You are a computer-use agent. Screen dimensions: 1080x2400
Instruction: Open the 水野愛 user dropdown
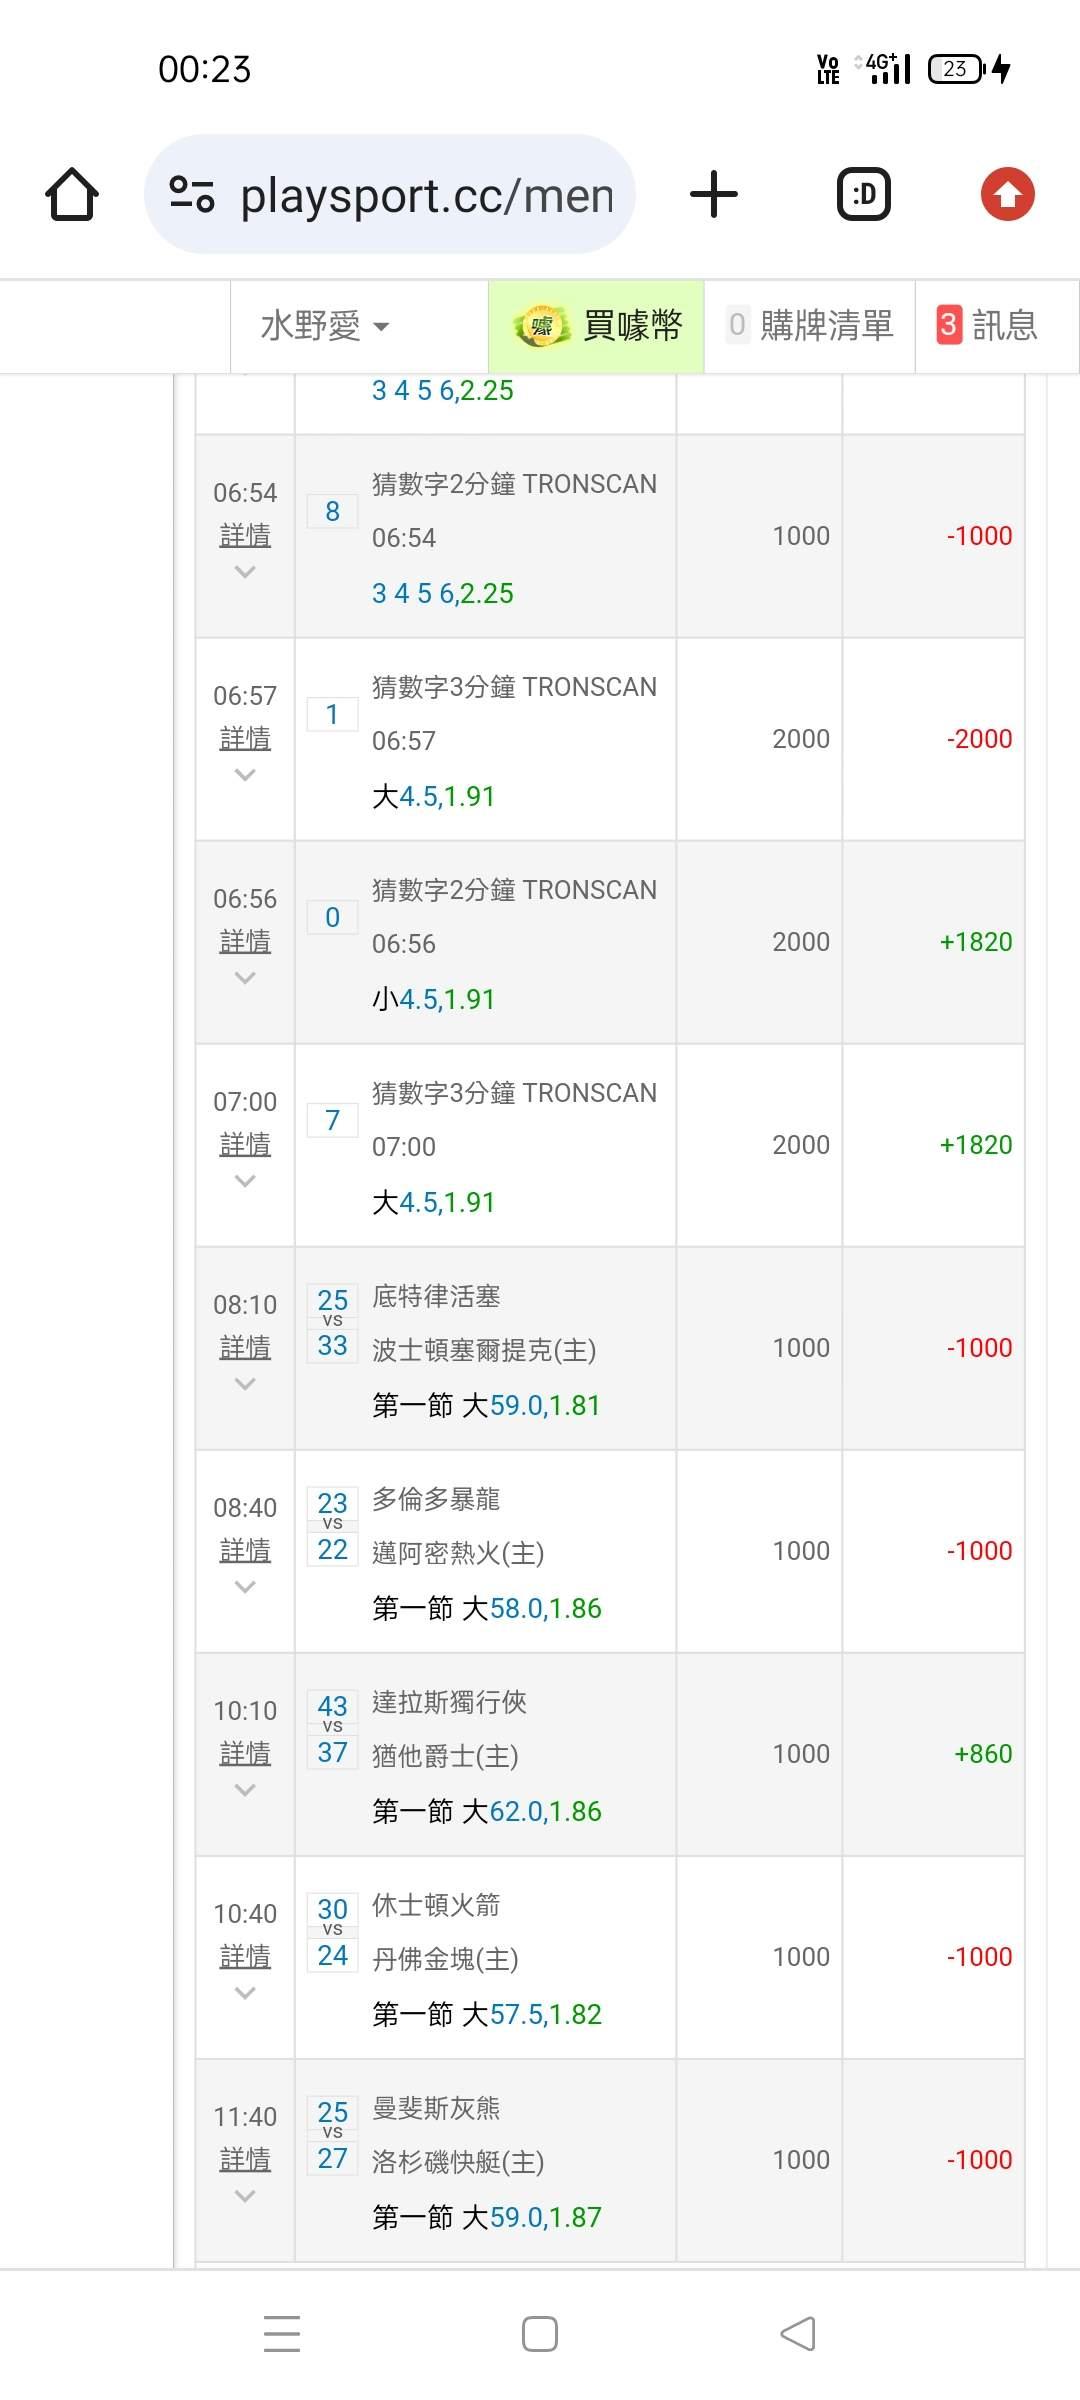(325, 326)
